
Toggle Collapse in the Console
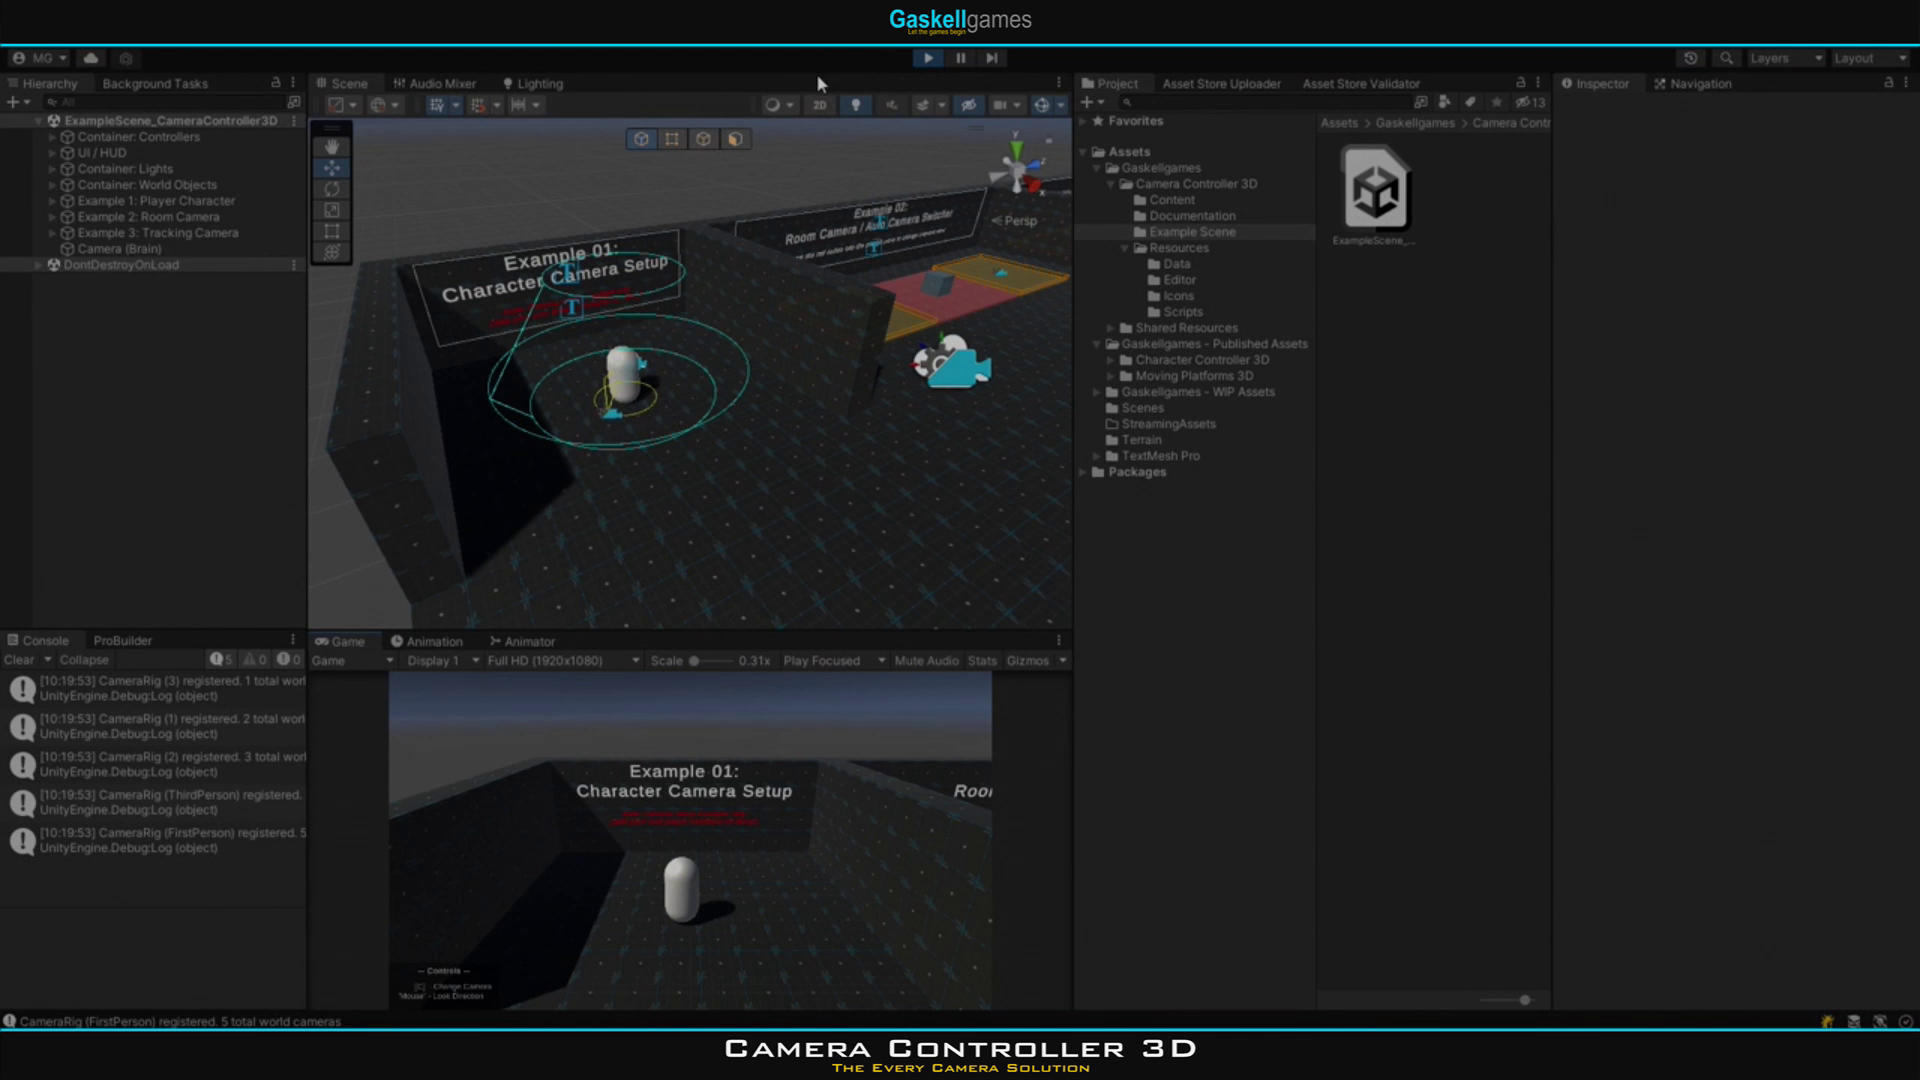(x=84, y=660)
